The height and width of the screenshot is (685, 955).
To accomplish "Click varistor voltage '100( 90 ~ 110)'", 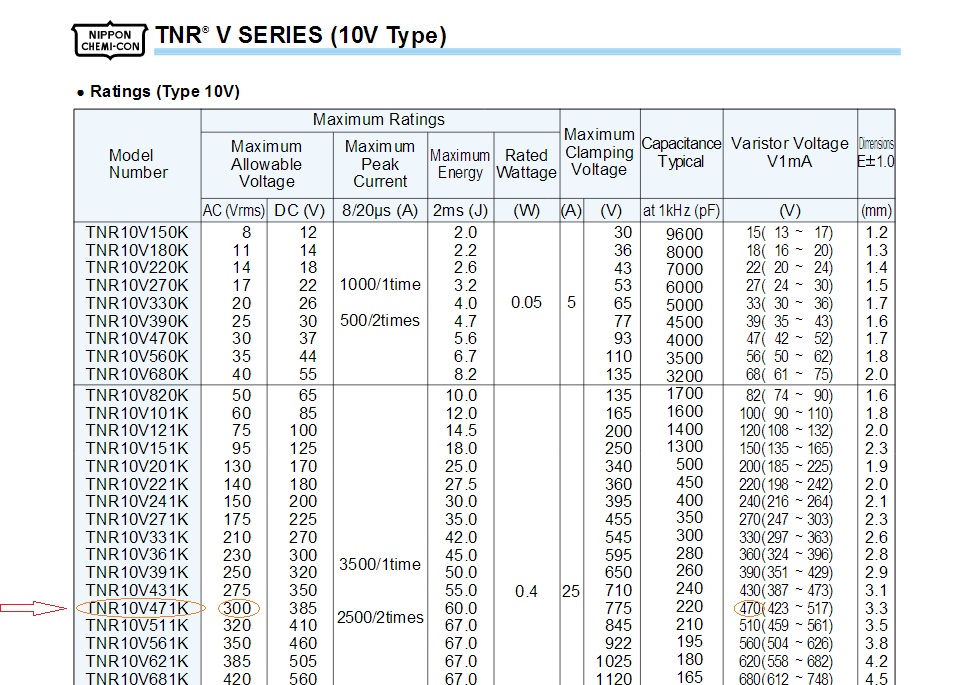I will click(x=786, y=413).
